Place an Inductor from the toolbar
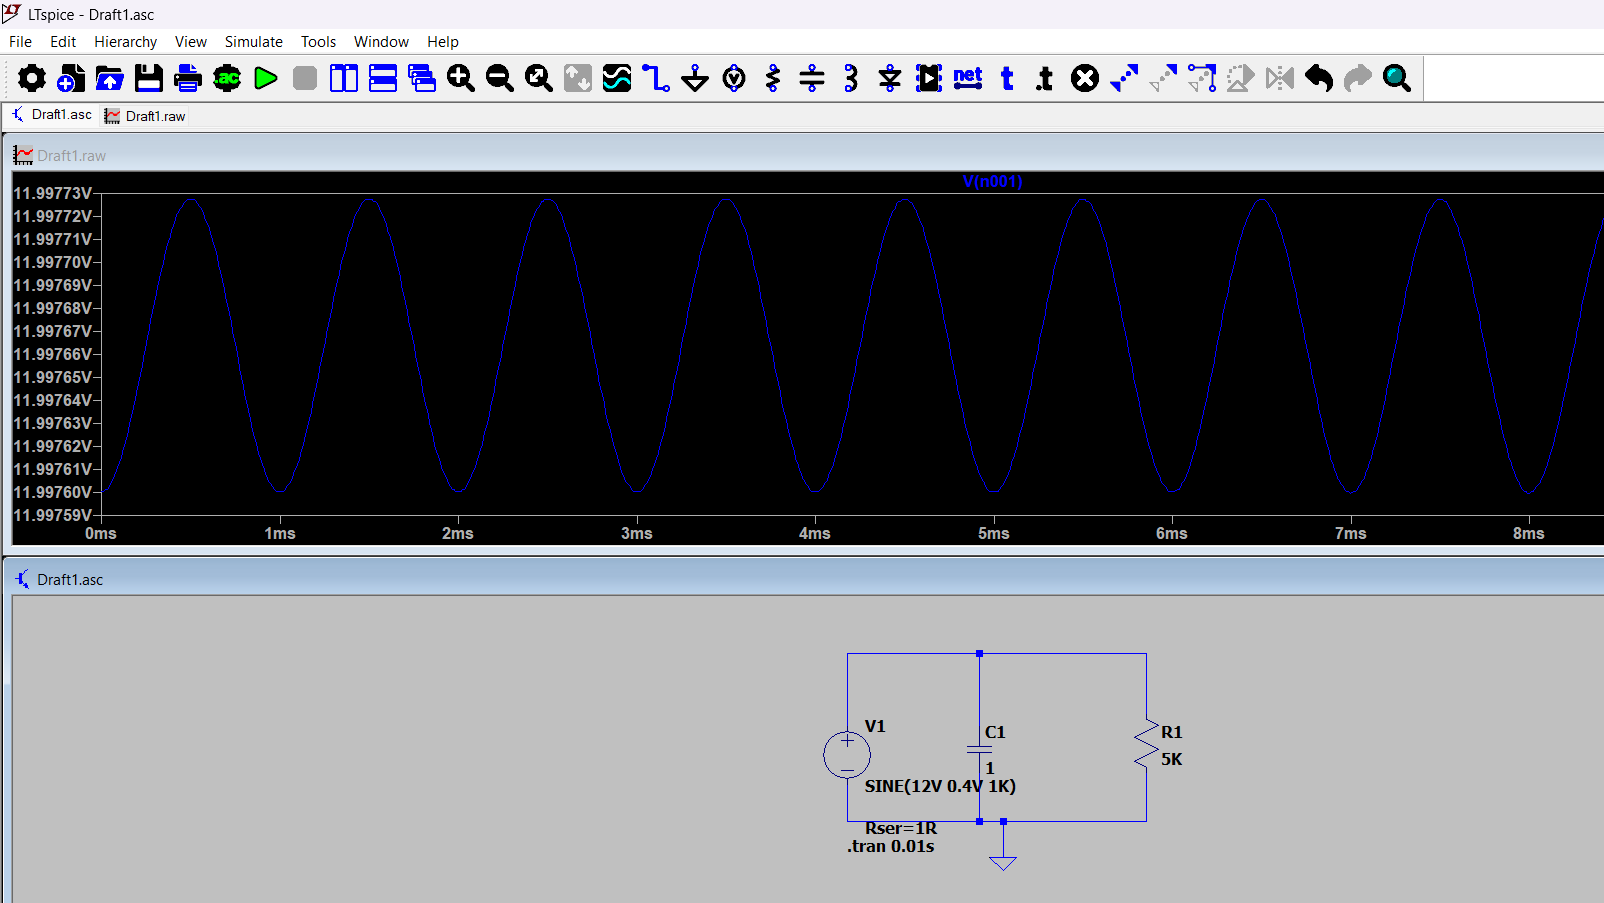The width and height of the screenshot is (1604, 903). tap(851, 78)
